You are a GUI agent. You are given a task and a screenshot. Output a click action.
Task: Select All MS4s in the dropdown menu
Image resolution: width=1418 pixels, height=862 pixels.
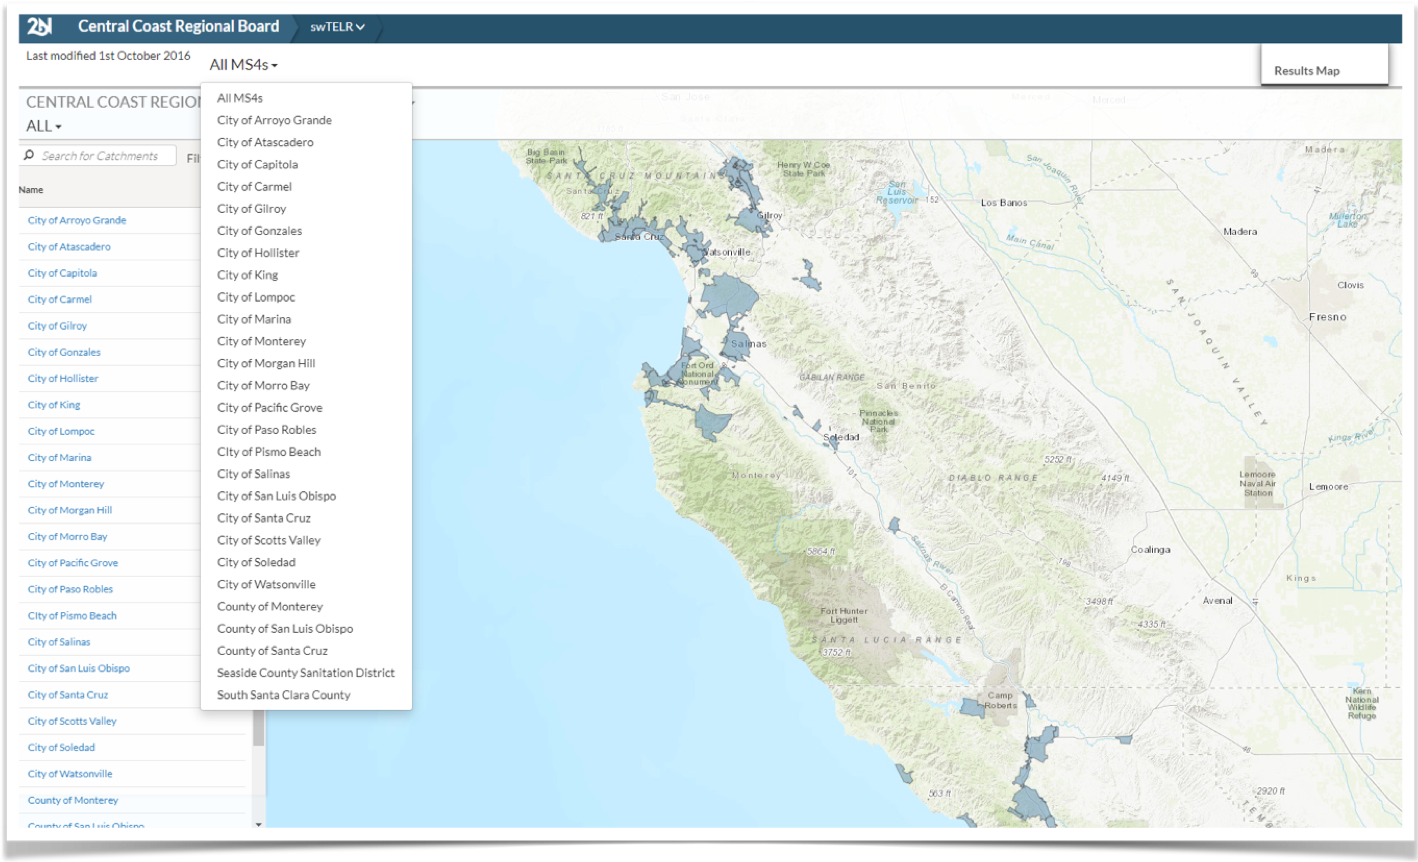tap(240, 98)
